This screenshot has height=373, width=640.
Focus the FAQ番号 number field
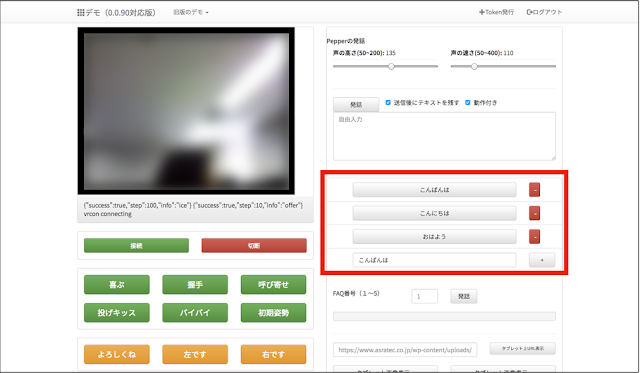point(424,296)
